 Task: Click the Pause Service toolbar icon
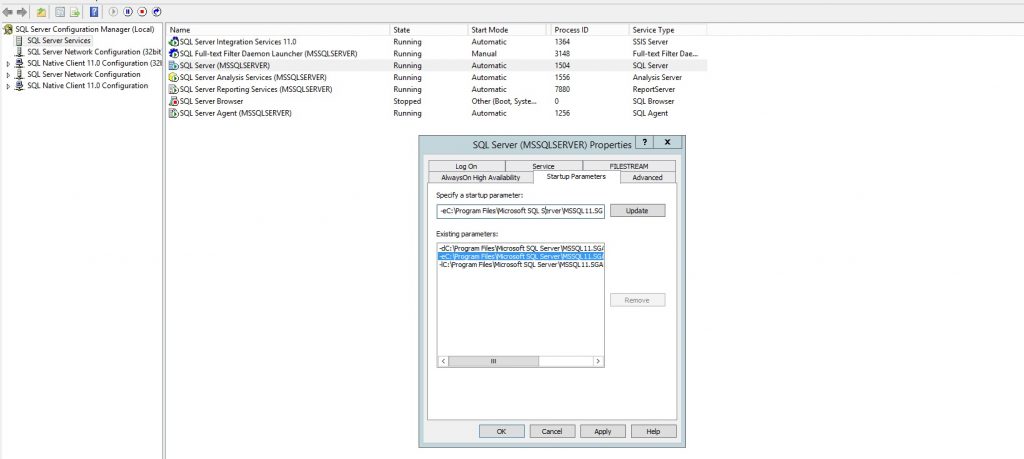click(128, 12)
